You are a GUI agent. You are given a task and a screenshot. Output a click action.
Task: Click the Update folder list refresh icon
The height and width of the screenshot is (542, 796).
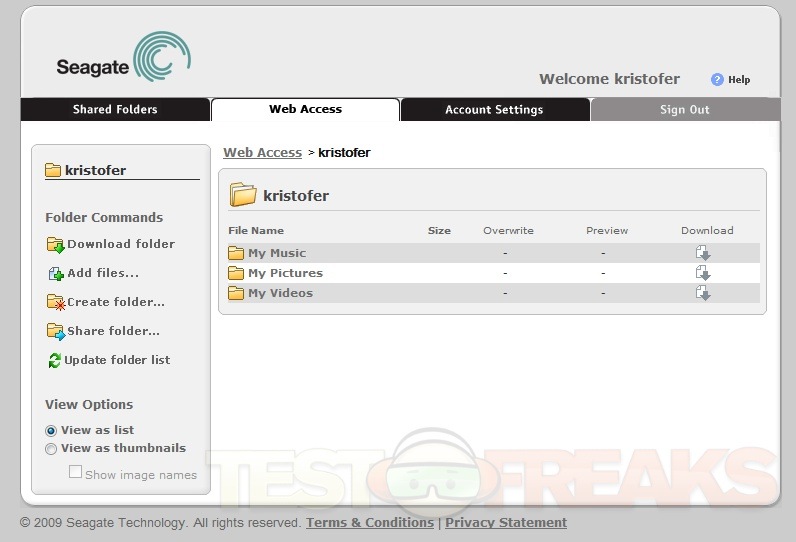tap(54, 361)
